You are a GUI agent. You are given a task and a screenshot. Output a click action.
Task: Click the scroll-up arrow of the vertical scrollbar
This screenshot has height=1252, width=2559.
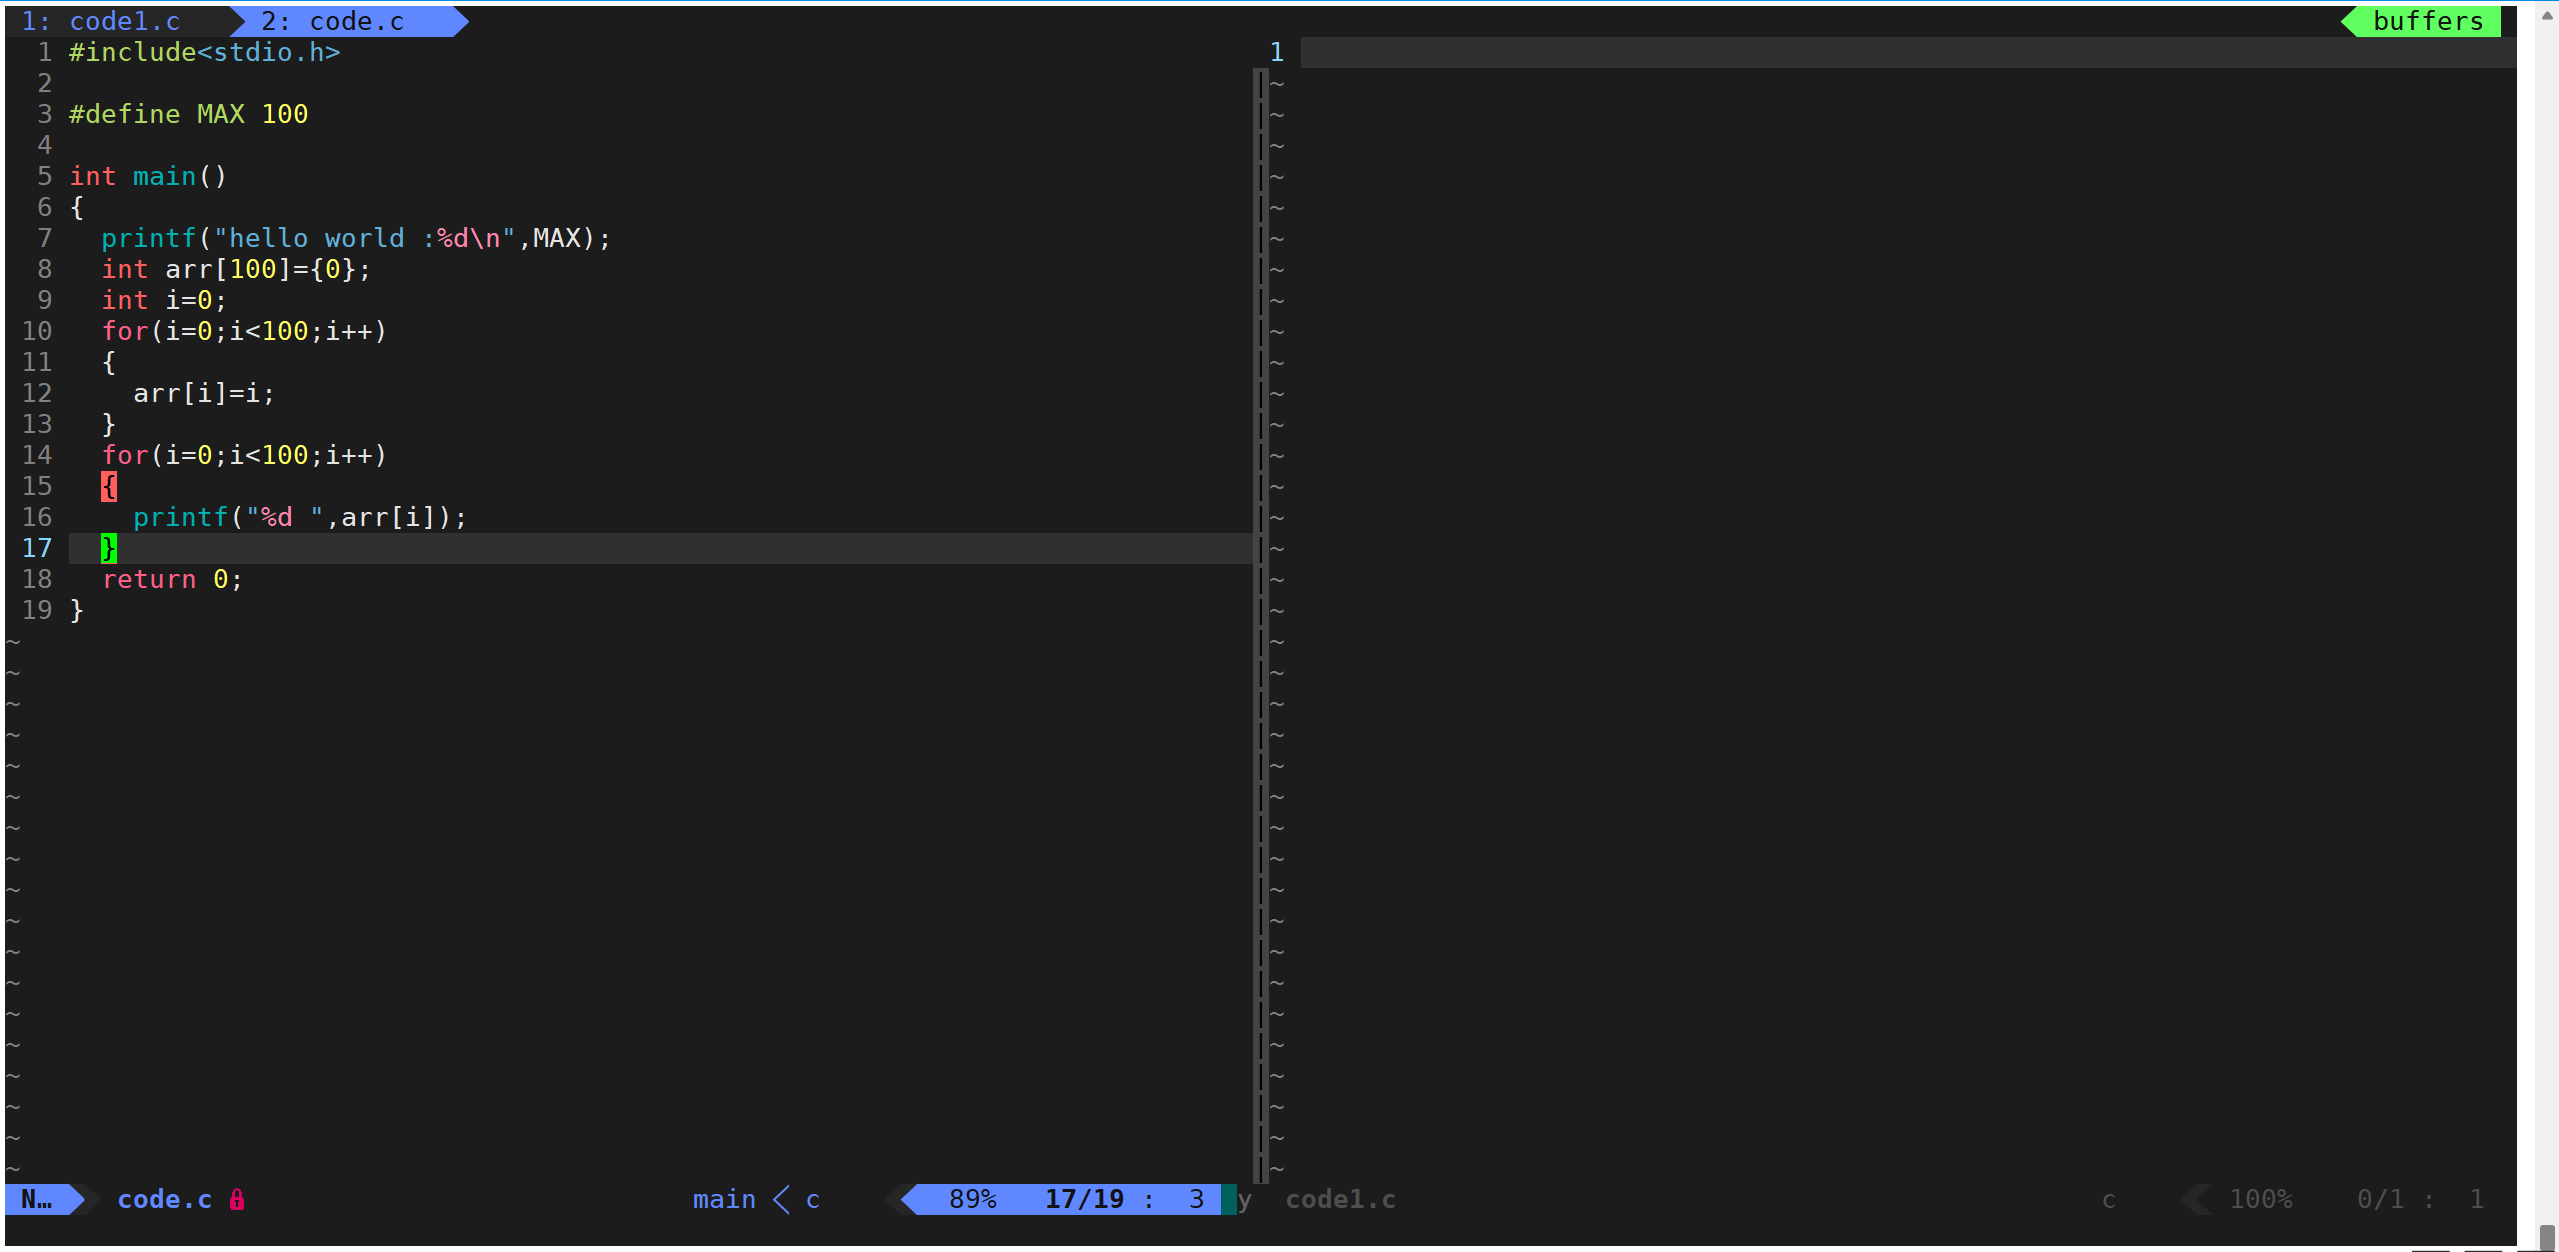pyautogui.click(x=2547, y=15)
